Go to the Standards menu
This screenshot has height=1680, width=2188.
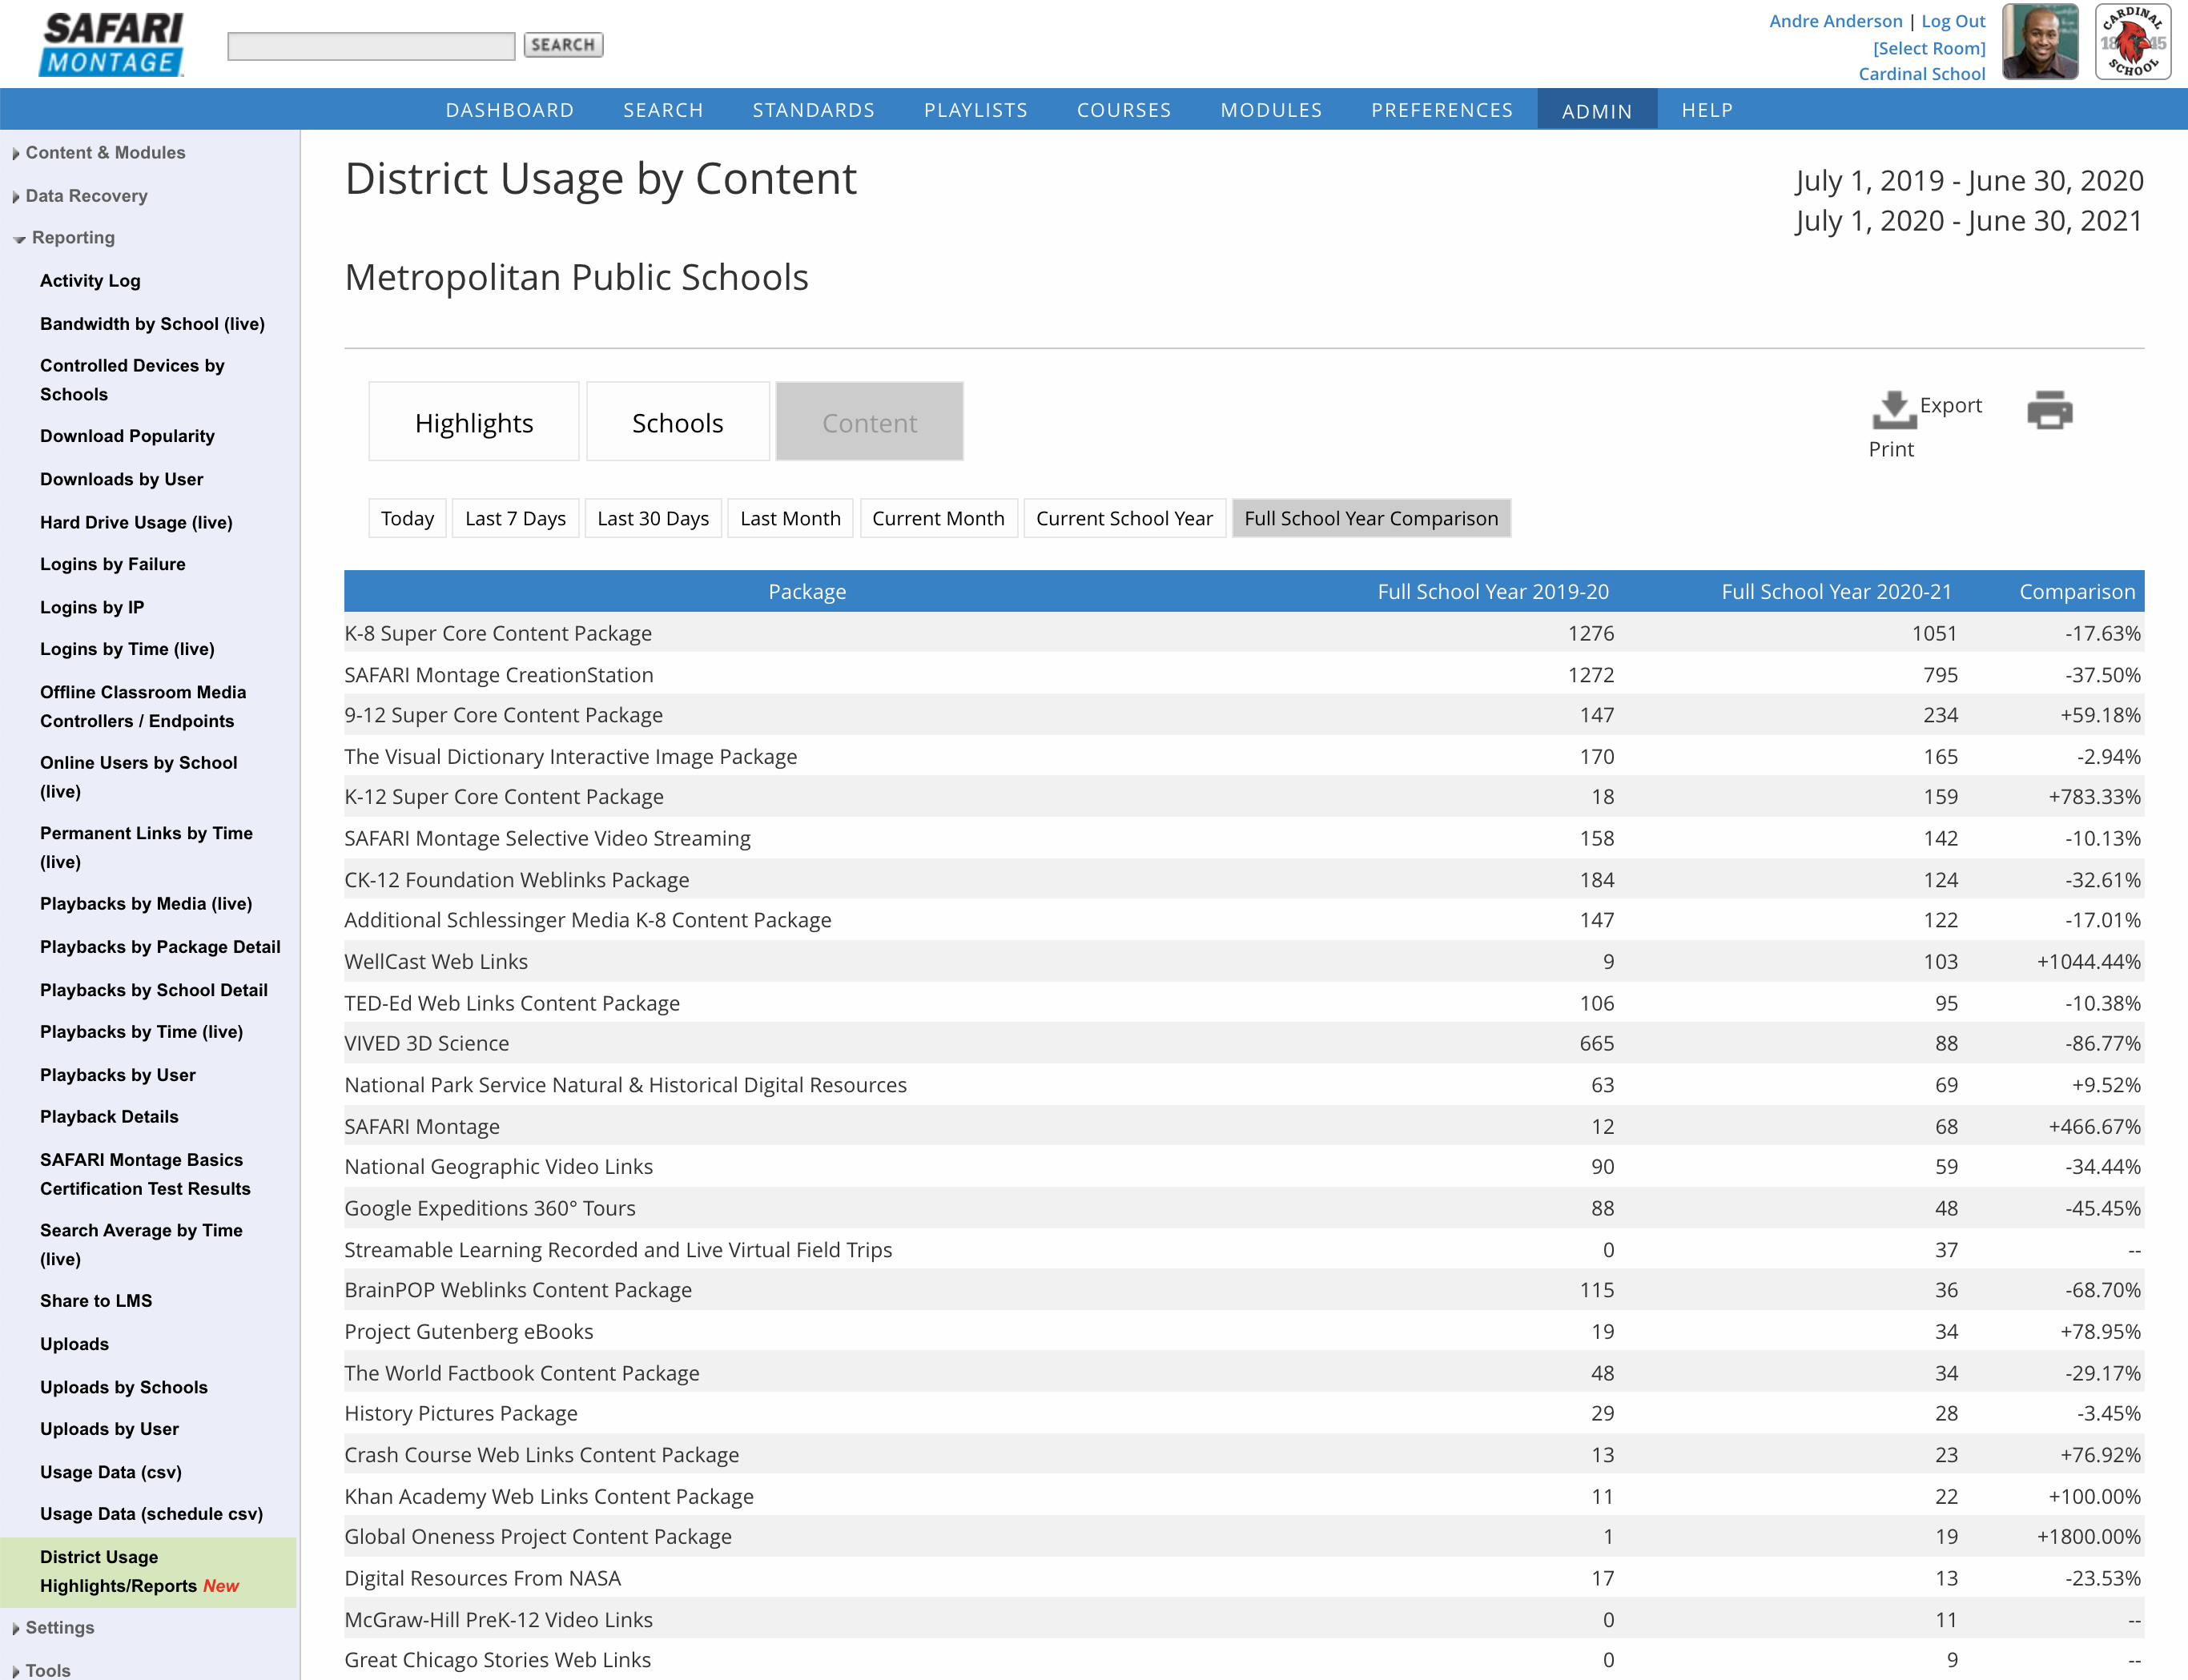813,110
